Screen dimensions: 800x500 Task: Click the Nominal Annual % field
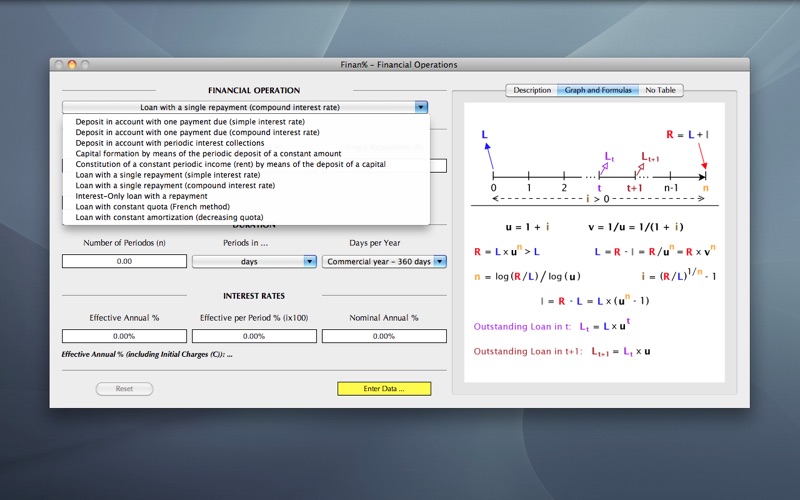pyautogui.click(x=384, y=336)
